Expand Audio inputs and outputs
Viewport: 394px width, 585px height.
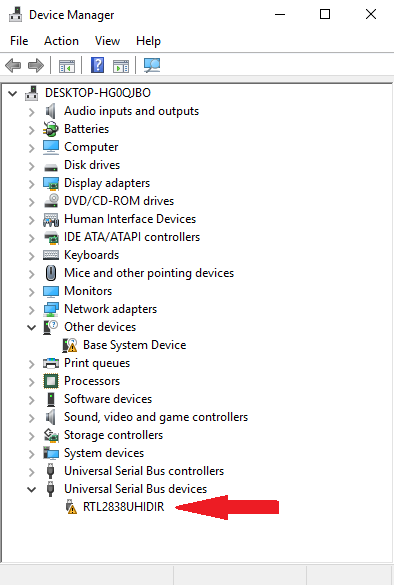tap(32, 112)
